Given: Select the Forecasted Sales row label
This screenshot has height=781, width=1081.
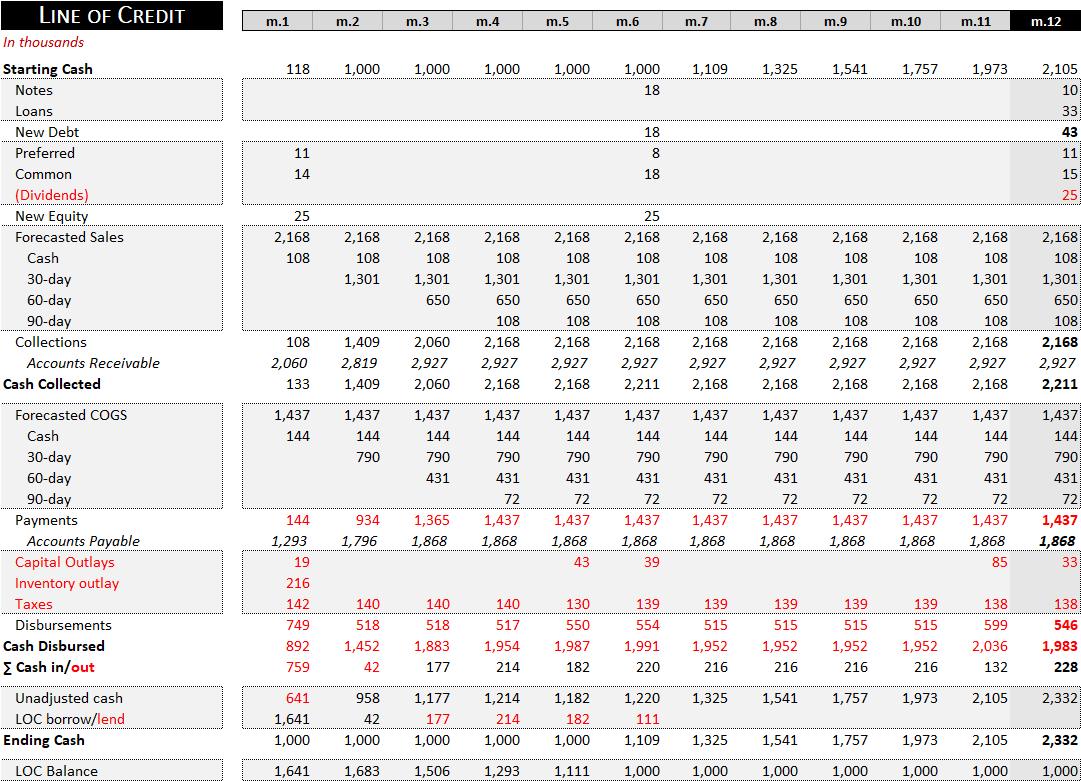Looking at the screenshot, I should click(69, 237).
